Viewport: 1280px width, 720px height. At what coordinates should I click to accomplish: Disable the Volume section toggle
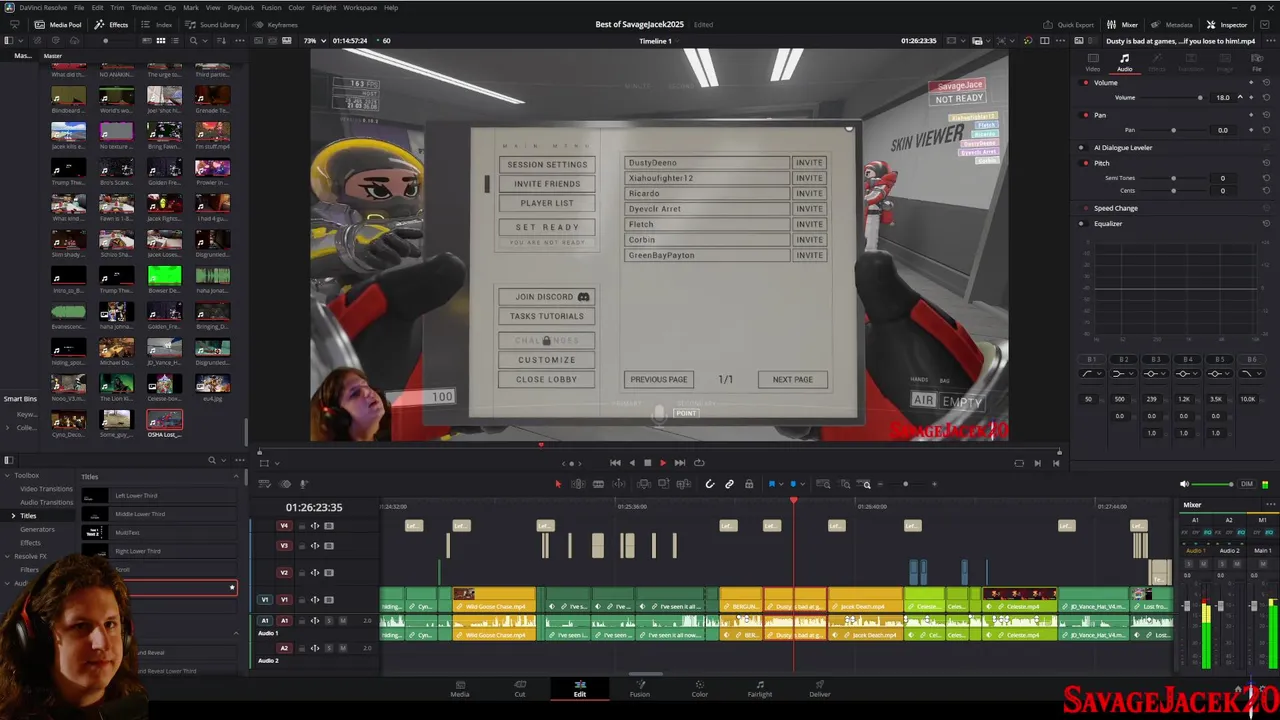tap(1086, 83)
